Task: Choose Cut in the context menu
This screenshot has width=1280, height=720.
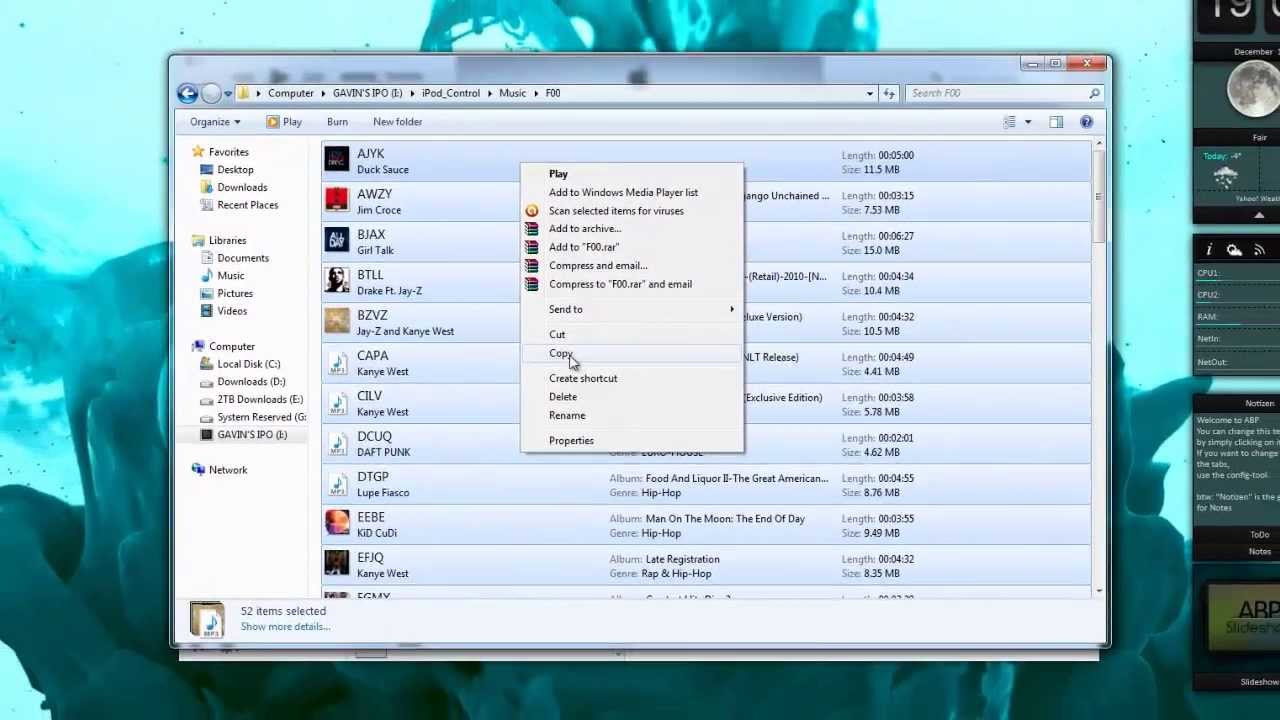Action: [632, 335]
